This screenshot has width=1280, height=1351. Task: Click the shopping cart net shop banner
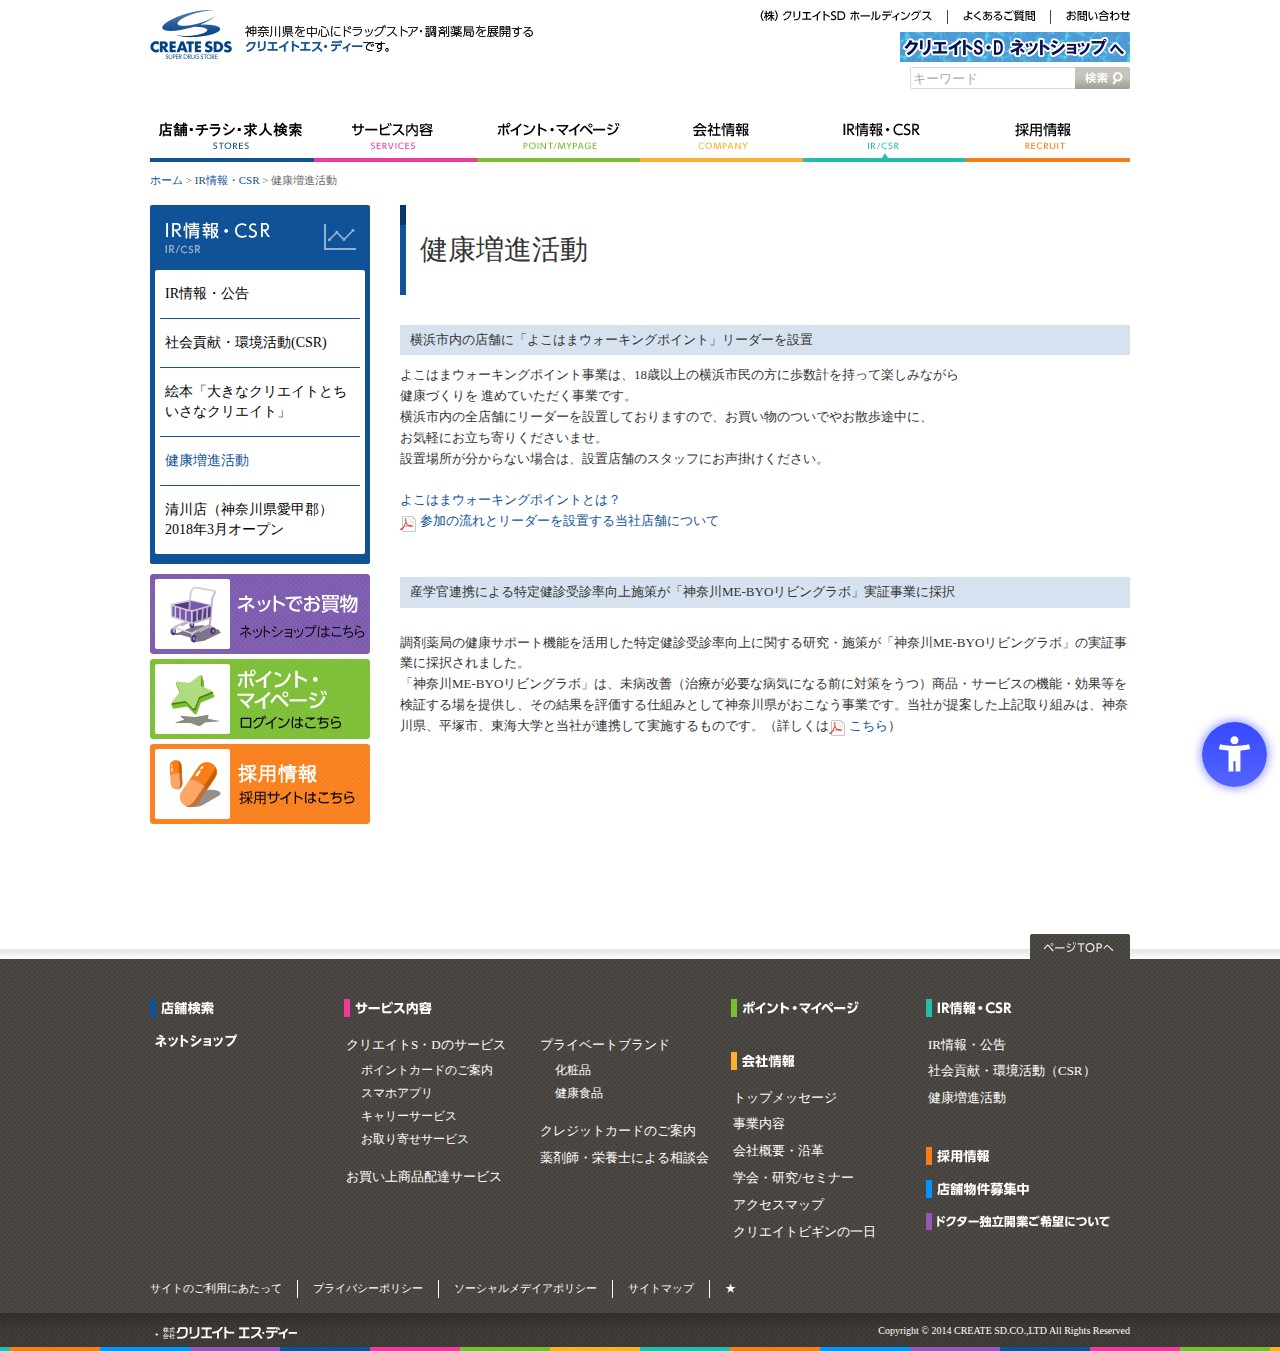(260, 614)
